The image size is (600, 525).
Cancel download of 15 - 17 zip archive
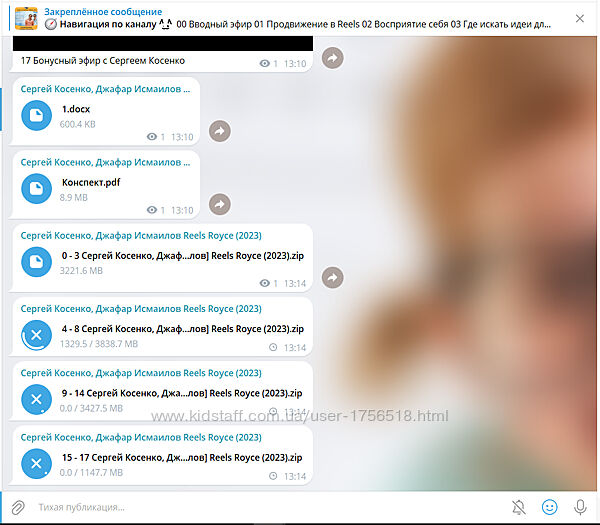37,464
